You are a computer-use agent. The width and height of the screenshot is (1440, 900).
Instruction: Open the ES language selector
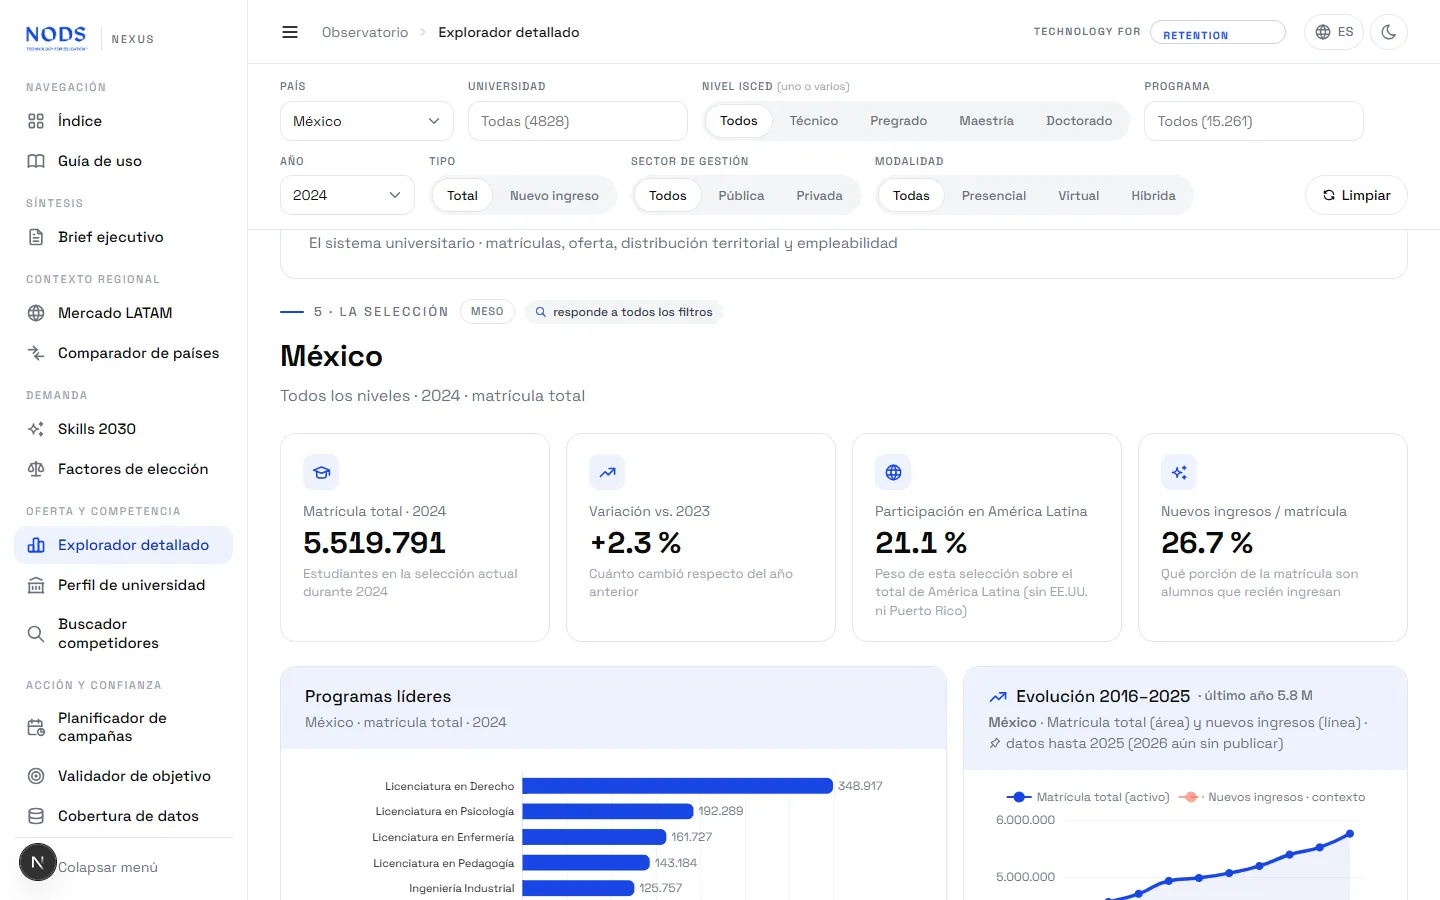tap(1334, 32)
